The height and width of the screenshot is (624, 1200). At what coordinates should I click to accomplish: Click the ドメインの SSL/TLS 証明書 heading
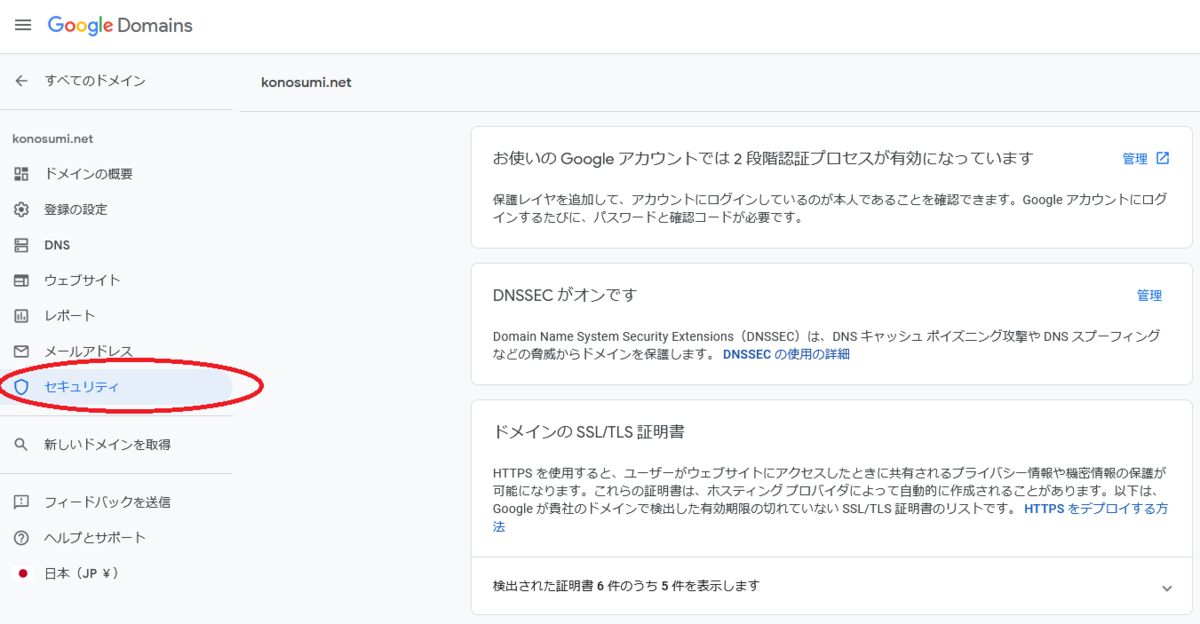pyautogui.click(x=589, y=432)
